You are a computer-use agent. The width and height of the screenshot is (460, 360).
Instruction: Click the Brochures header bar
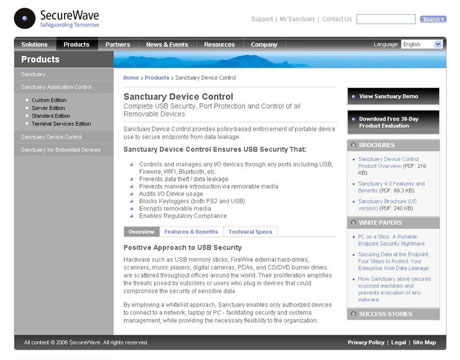tap(393, 145)
